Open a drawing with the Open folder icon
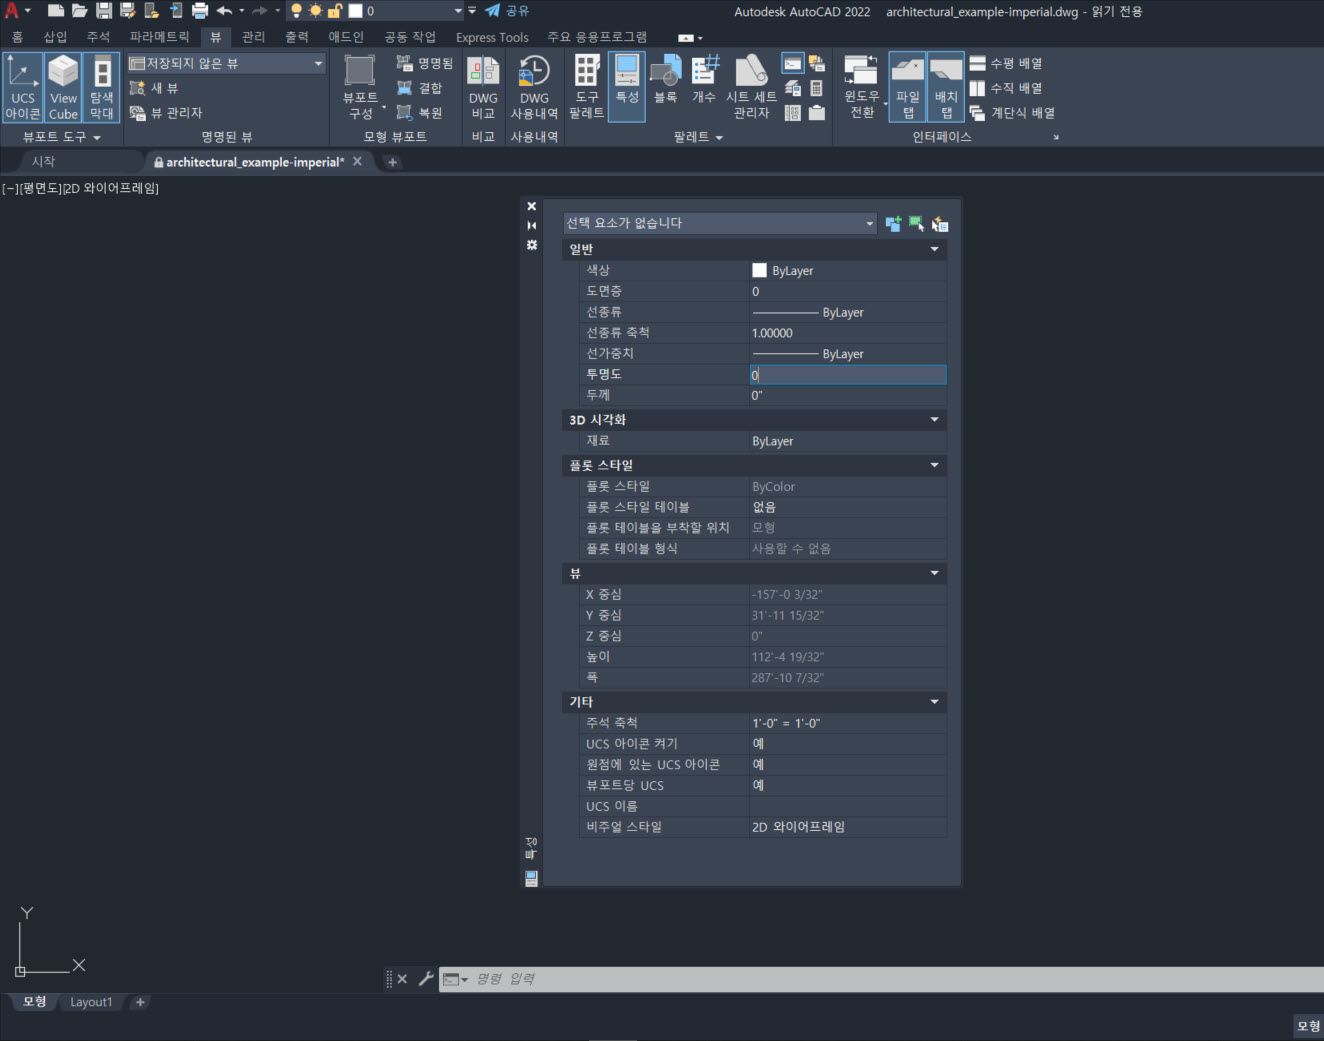The image size is (1324, 1041). click(80, 11)
